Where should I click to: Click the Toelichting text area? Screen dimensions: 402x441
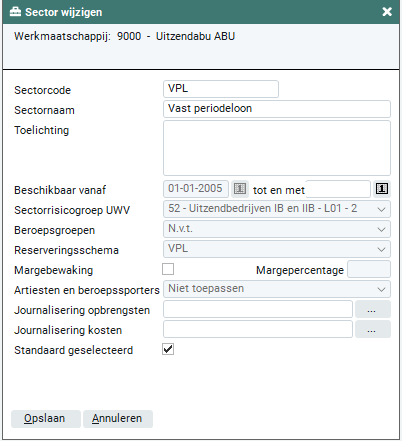point(277,148)
